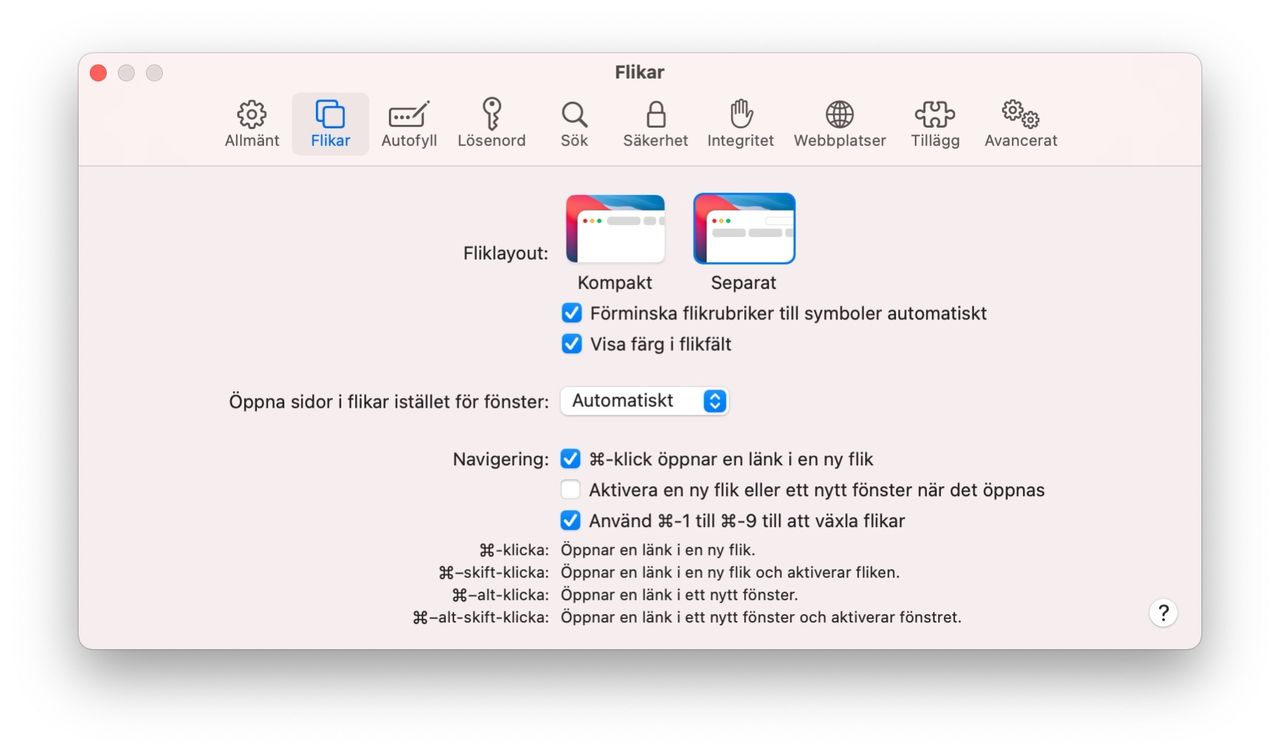The width and height of the screenshot is (1280, 753).
Task: Toggle ⌘-klick öppnar en länk checkbox
Action: click(571, 459)
